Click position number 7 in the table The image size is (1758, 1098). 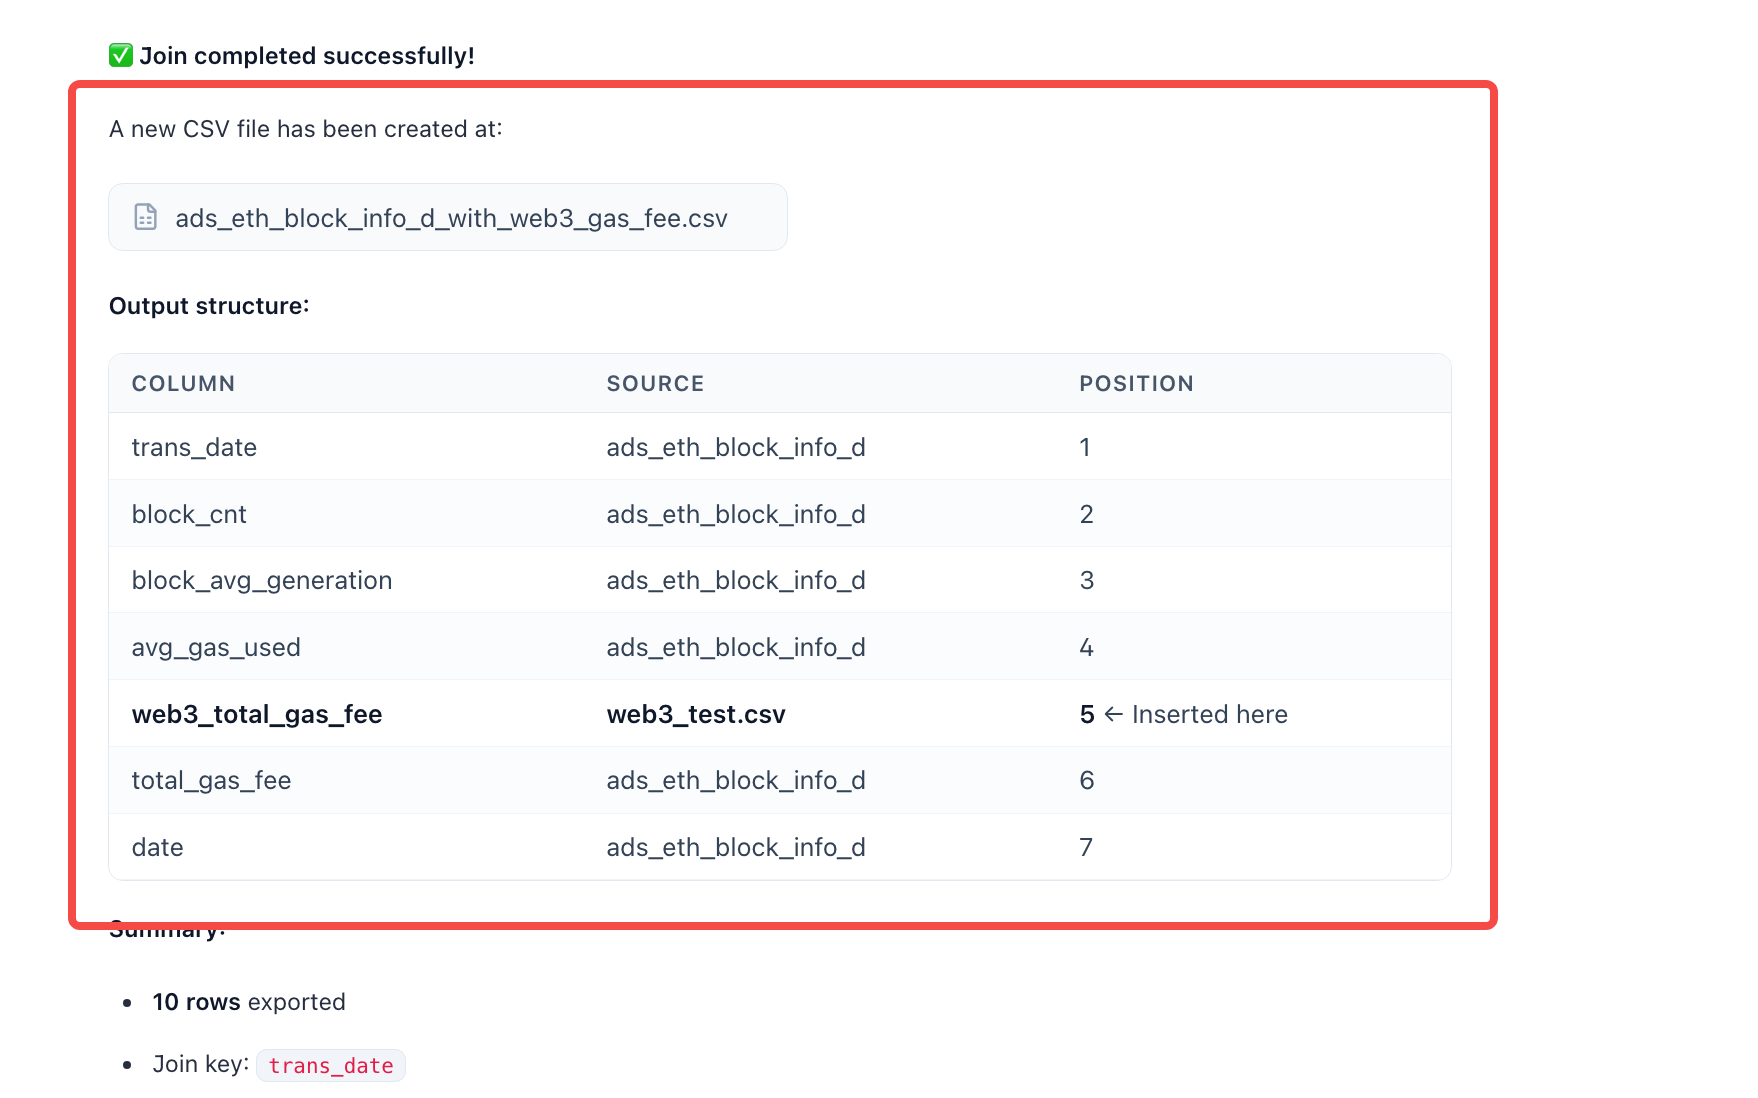click(1086, 847)
